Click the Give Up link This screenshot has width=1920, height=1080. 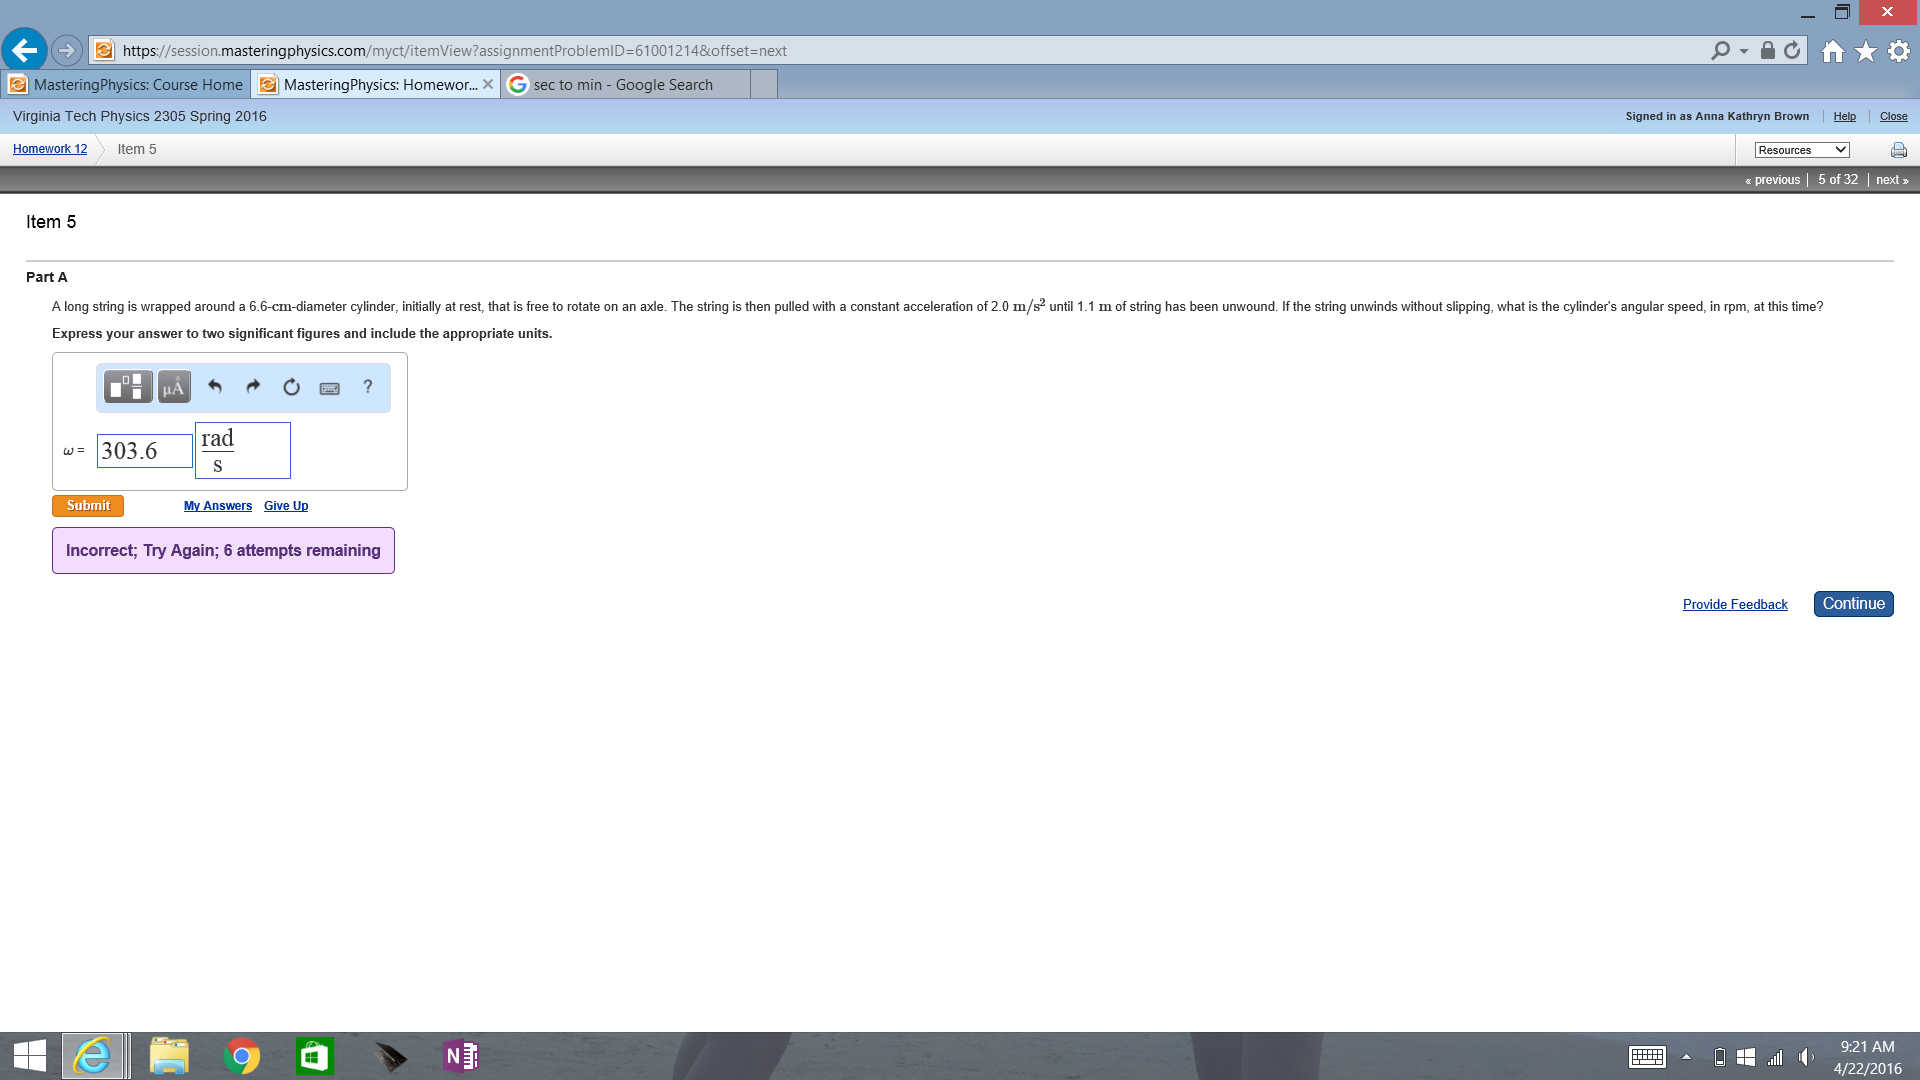point(286,506)
